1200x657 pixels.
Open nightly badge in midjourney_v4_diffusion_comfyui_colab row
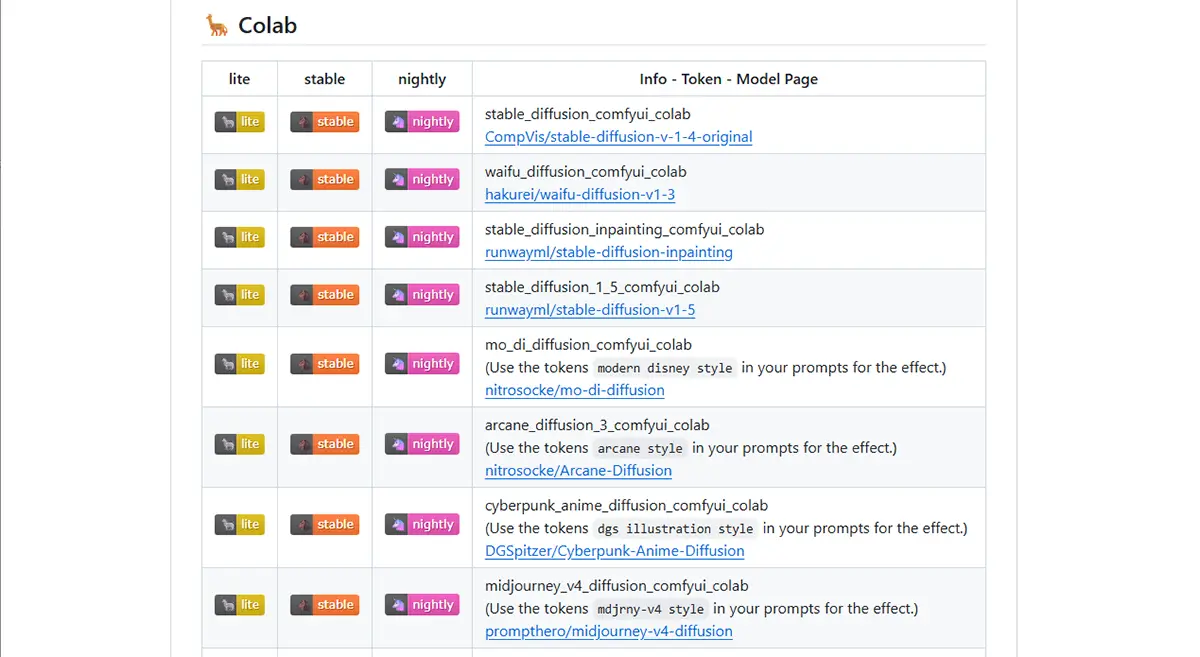coord(422,605)
